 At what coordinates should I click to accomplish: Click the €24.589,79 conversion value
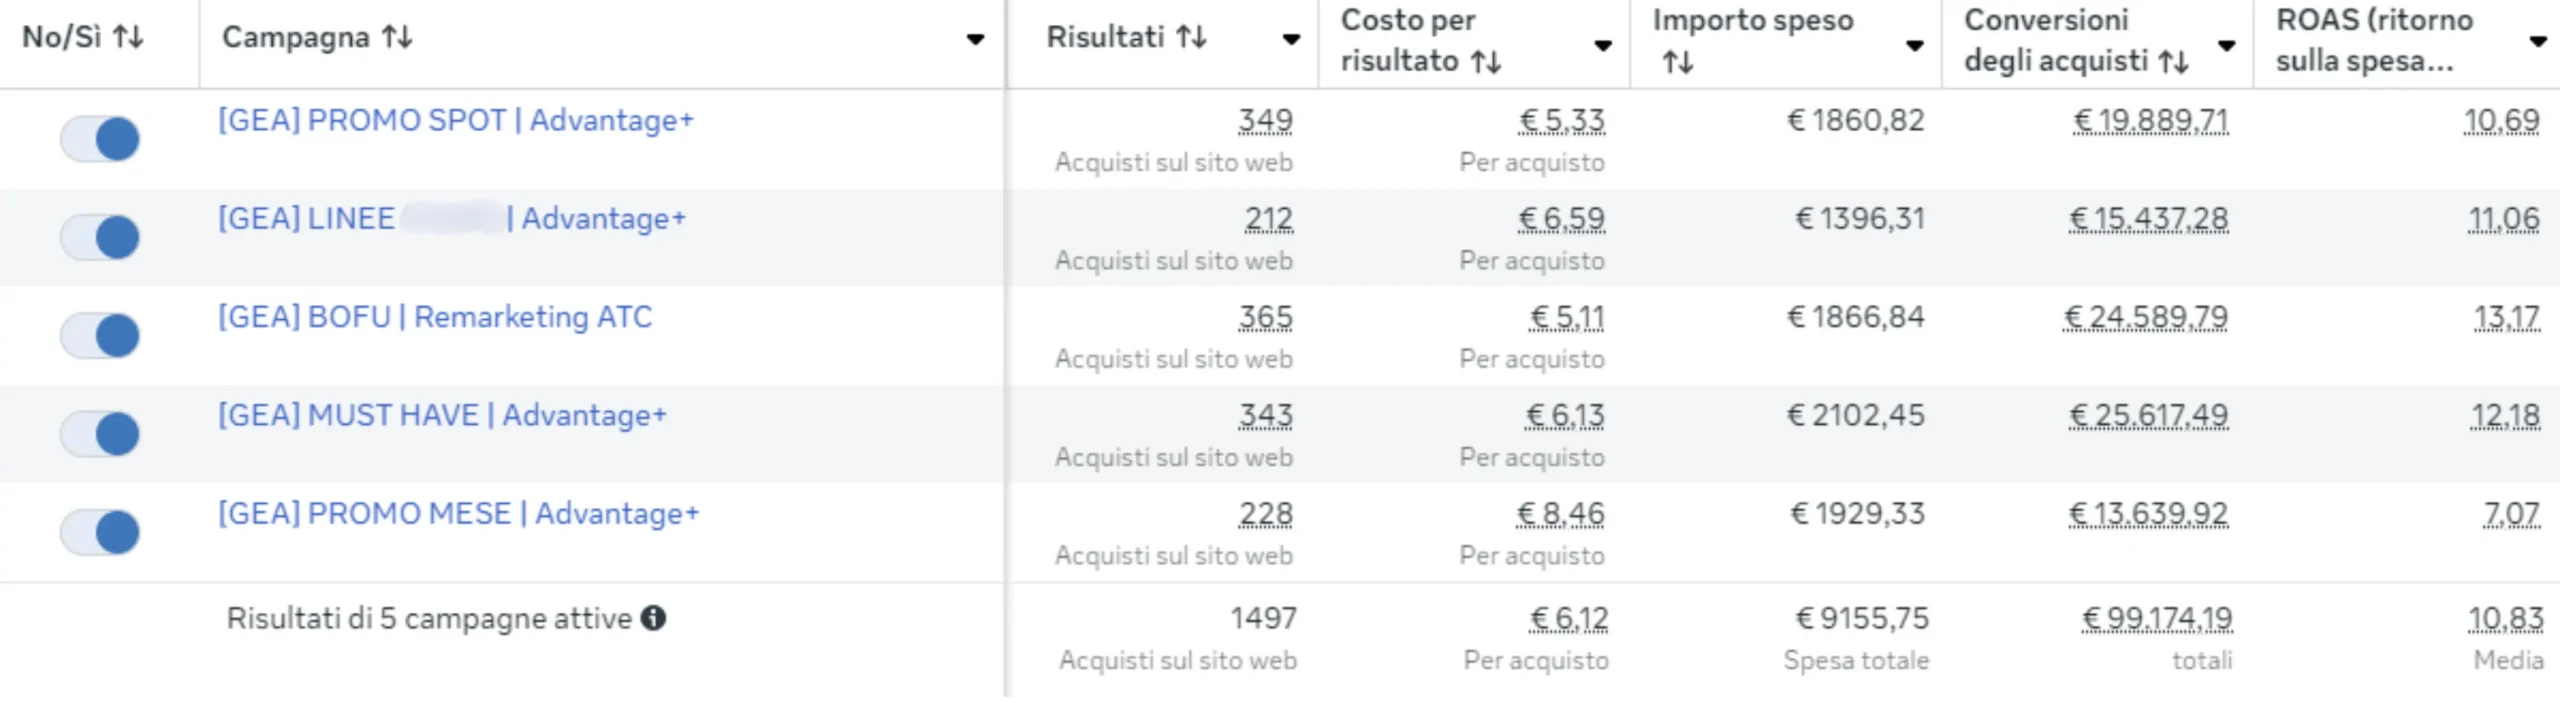tap(2146, 318)
